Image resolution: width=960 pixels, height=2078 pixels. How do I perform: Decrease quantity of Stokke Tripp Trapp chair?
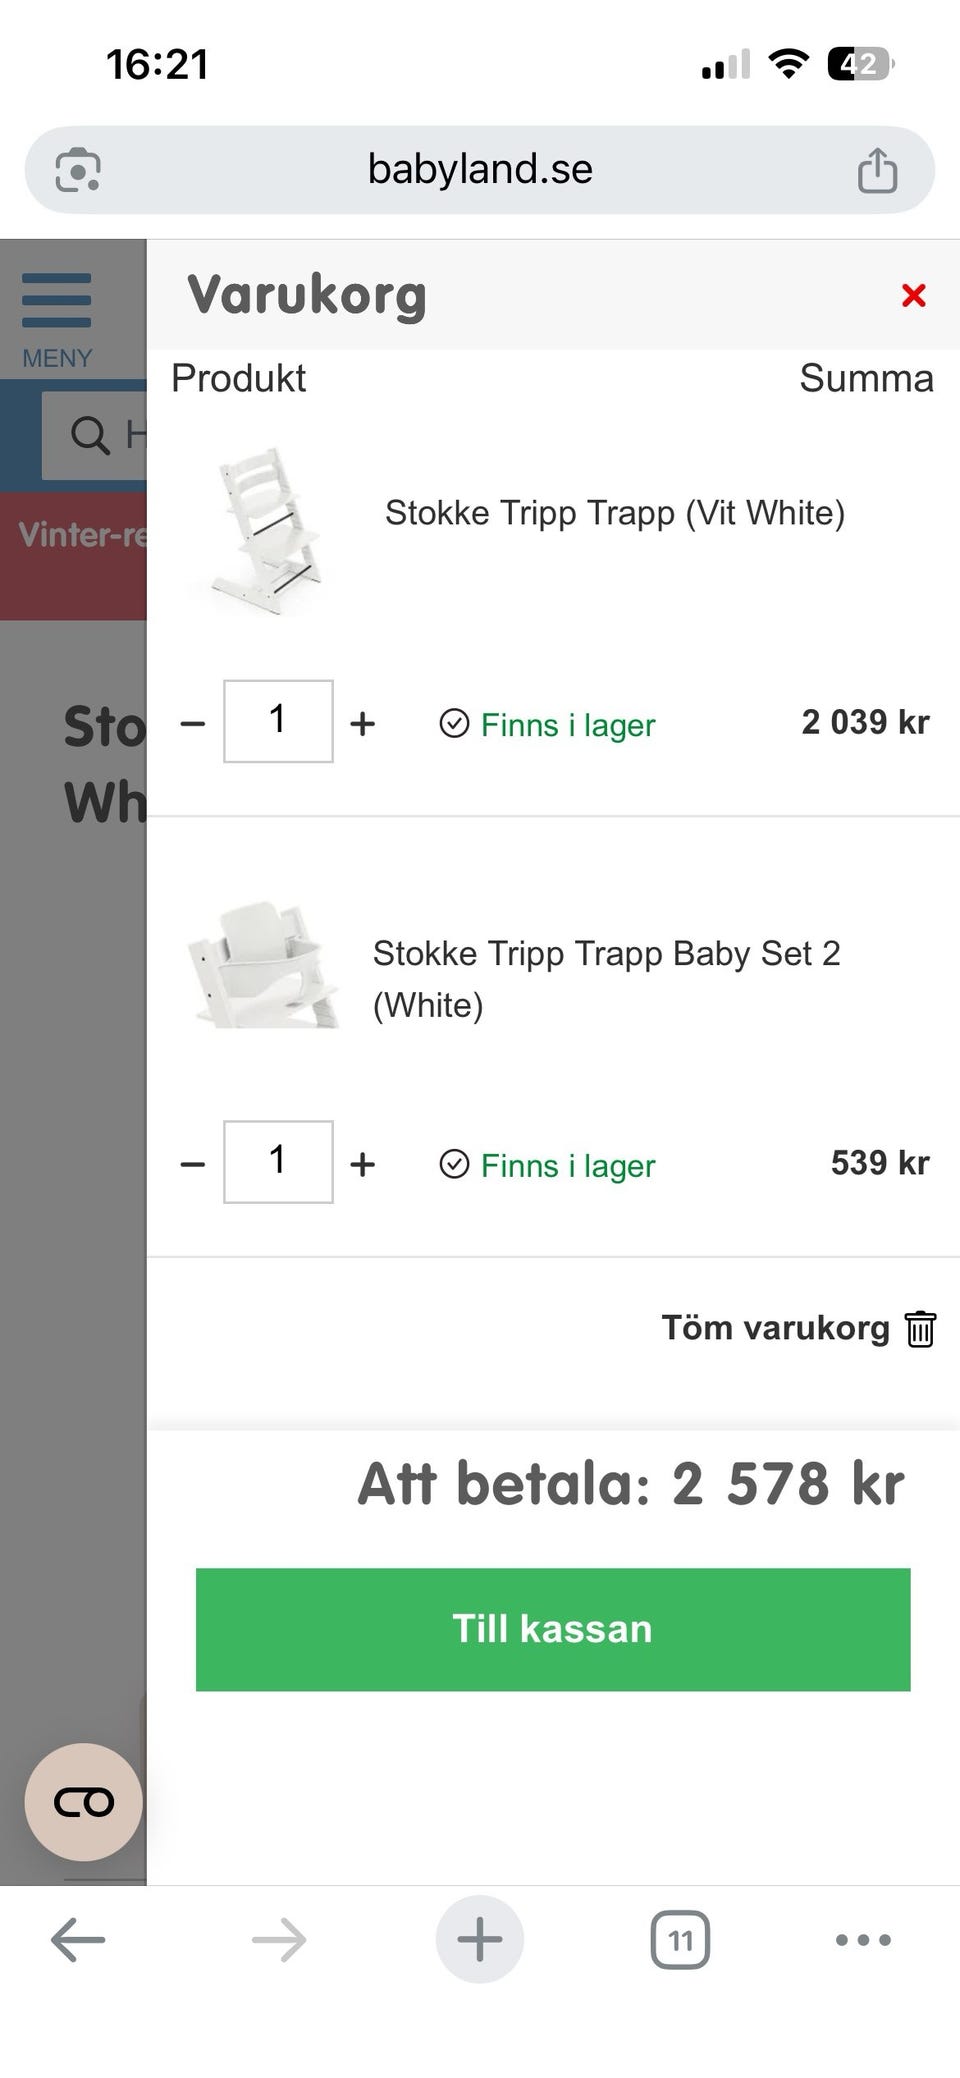coord(192,723)
